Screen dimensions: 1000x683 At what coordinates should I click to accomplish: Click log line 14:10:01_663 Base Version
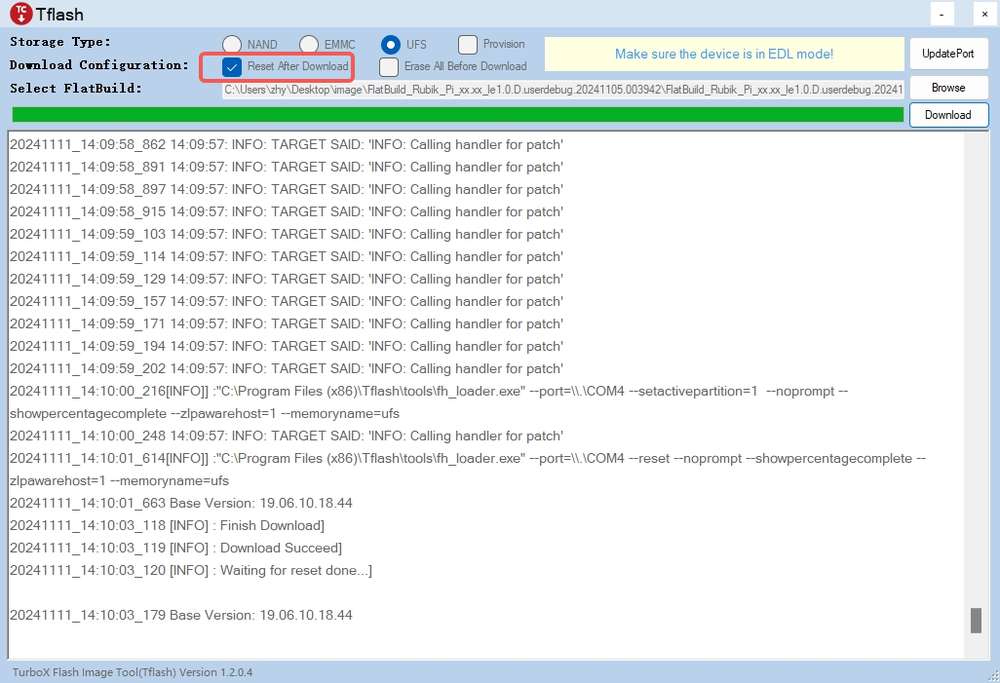(180, 503)
